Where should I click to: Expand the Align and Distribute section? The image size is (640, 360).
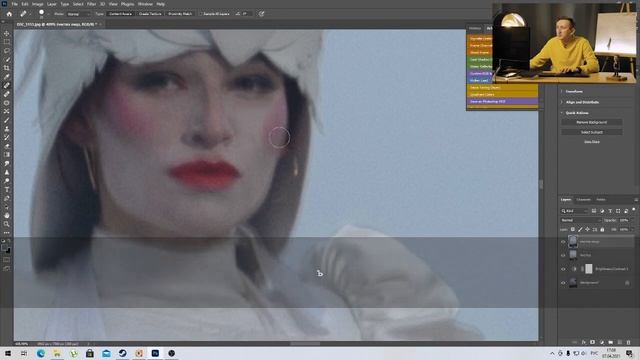pyautogui.click(x=562, y=102)
